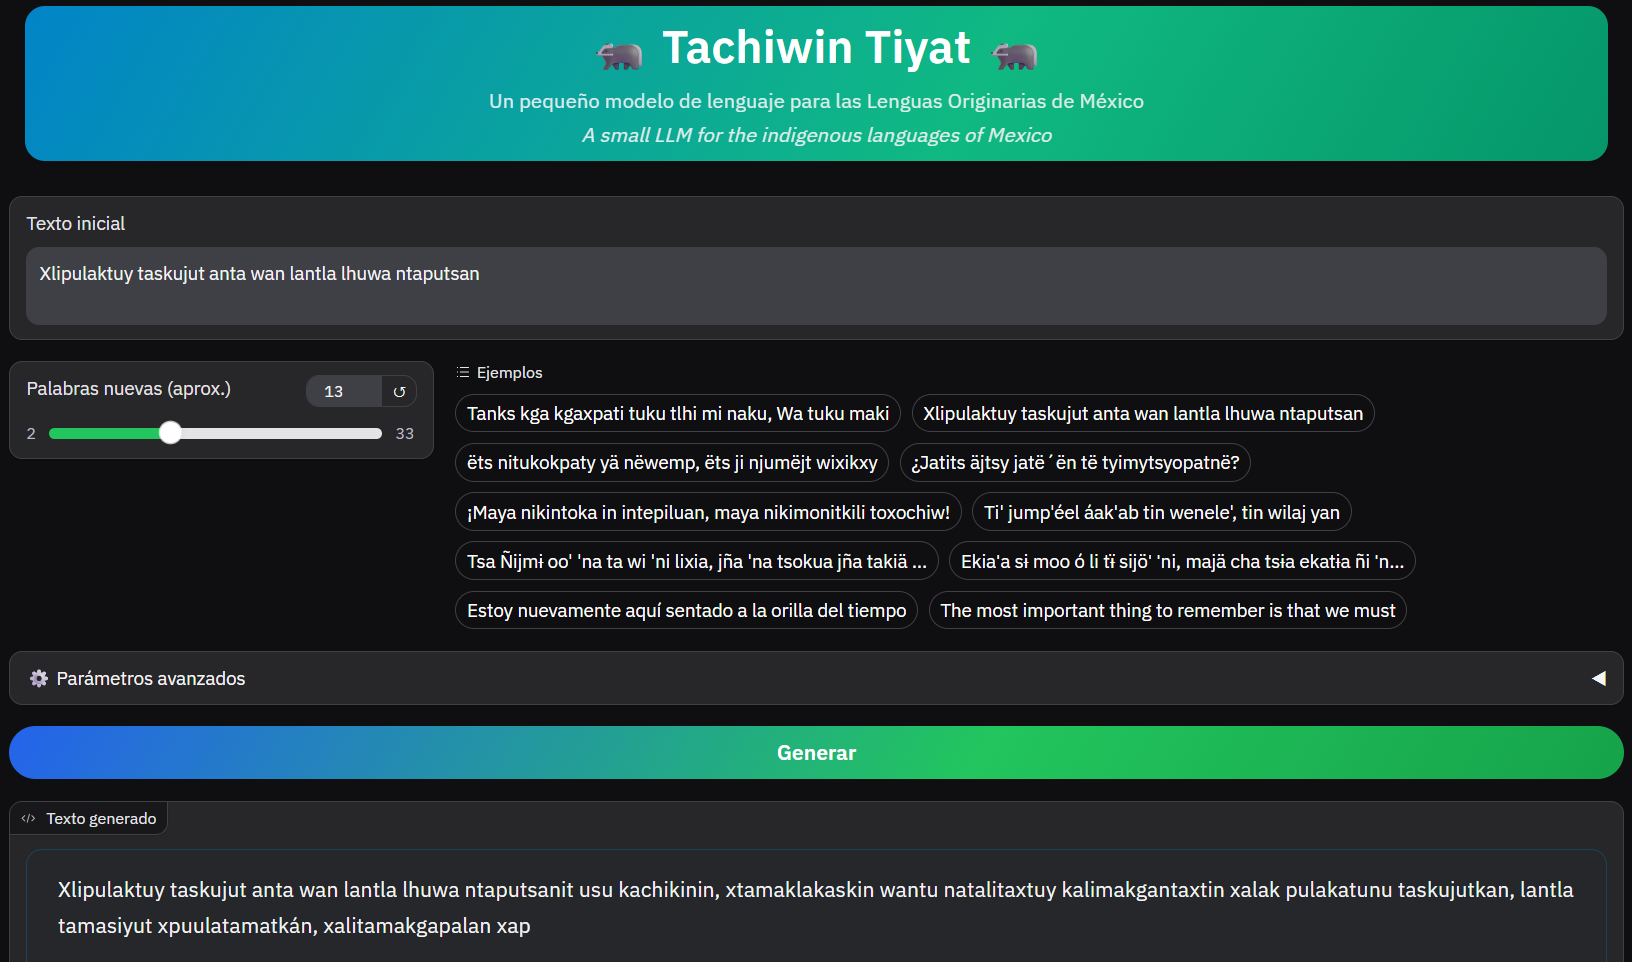Click the Tachiwin Tiyat title
This screenshot has width=1632, height=962.
coord(816,47)
